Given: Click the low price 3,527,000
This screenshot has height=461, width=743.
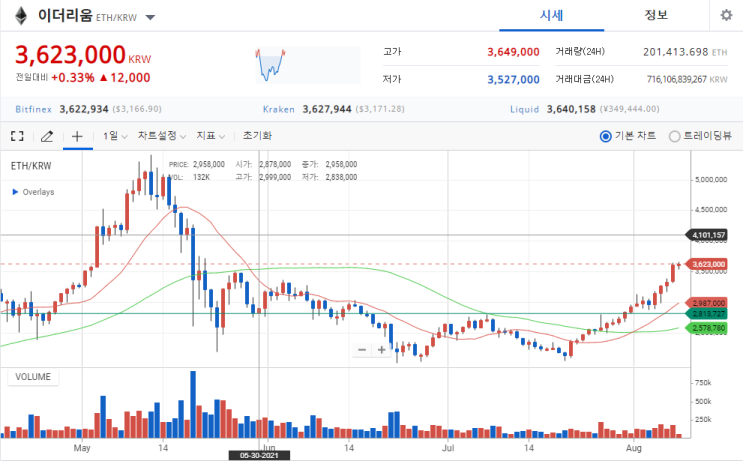Looking at the screenshot, I should [x=513, y=80].
